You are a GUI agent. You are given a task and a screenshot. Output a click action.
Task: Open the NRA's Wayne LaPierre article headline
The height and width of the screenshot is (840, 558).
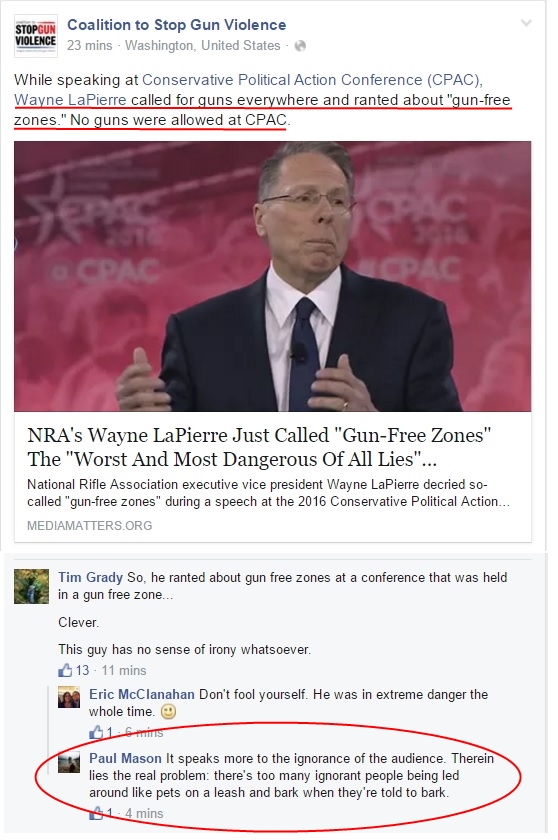(x=259, y=447)
